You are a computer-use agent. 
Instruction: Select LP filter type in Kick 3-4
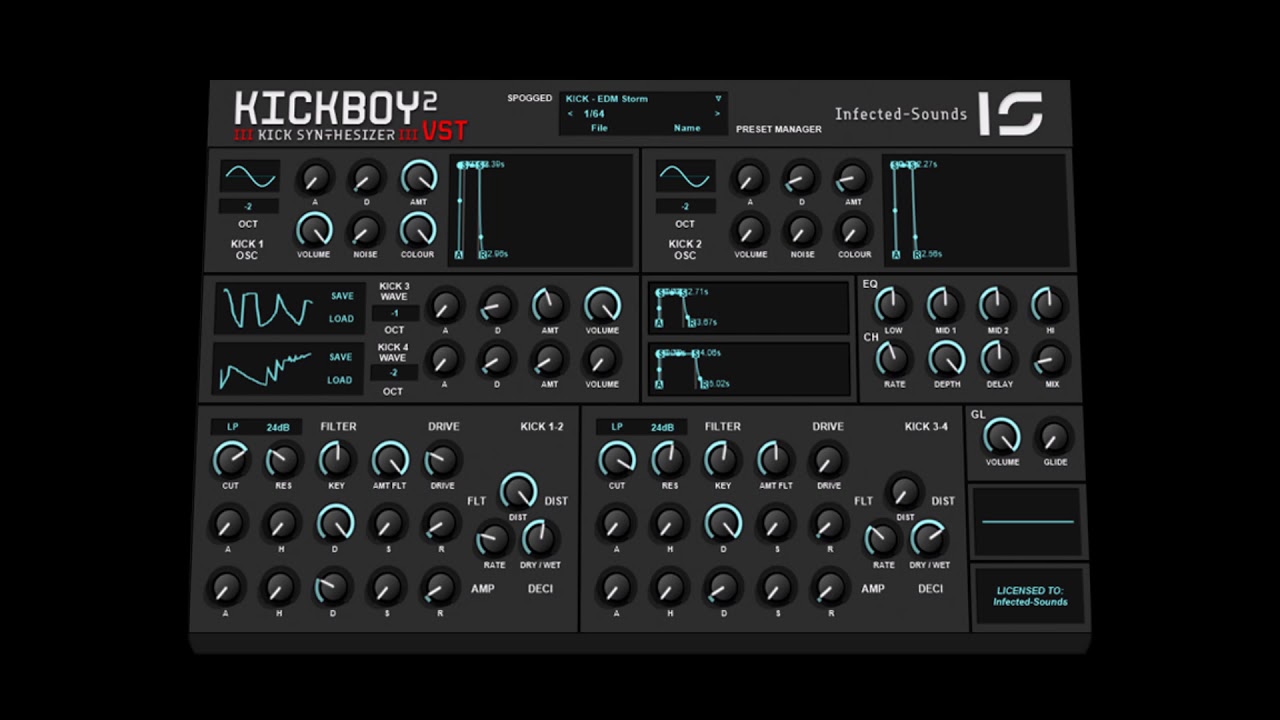pyautogui.click(x=617, y=427)
